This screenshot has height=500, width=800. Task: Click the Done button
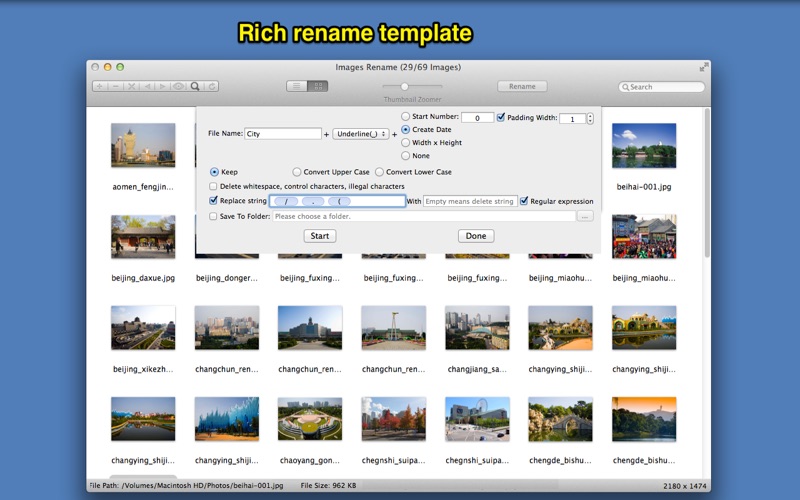pos(476,236)
